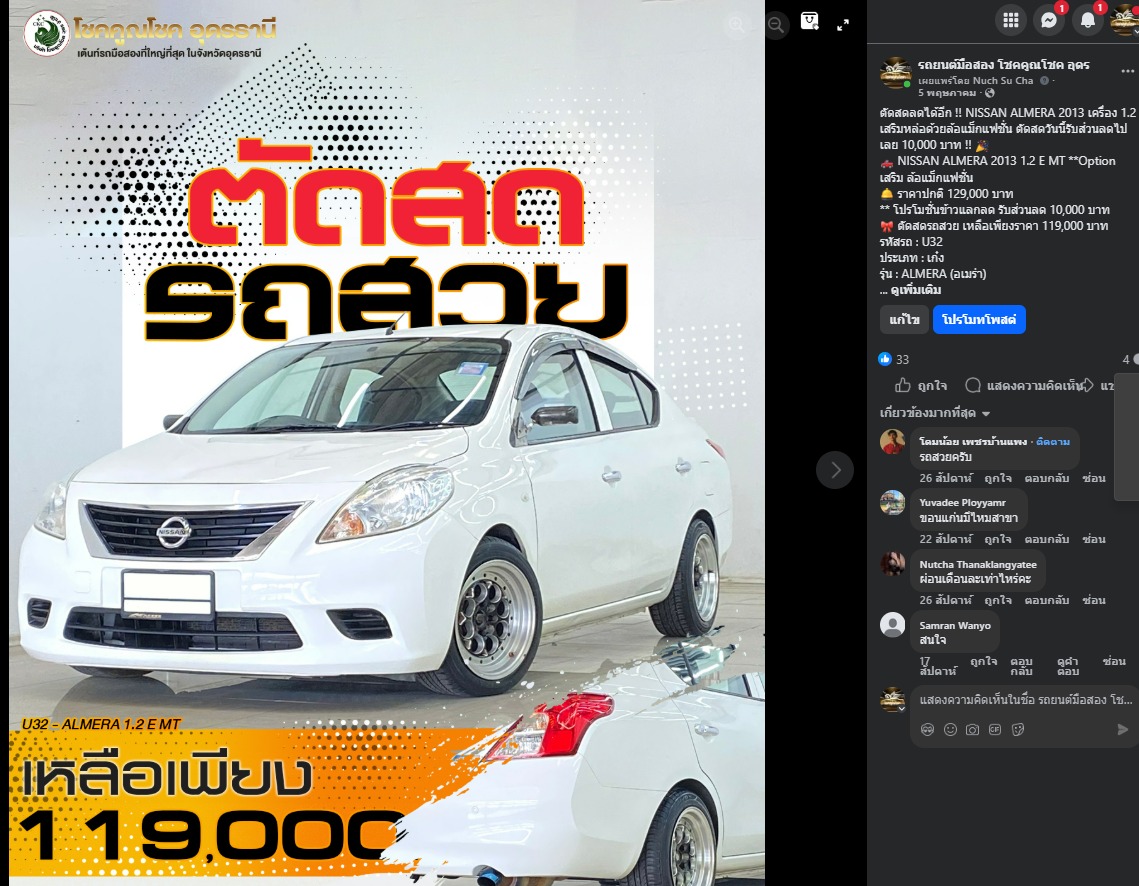1139x886 pixels.
Task: Open the 5 พฤษภาคม post date
Action: 947,93
